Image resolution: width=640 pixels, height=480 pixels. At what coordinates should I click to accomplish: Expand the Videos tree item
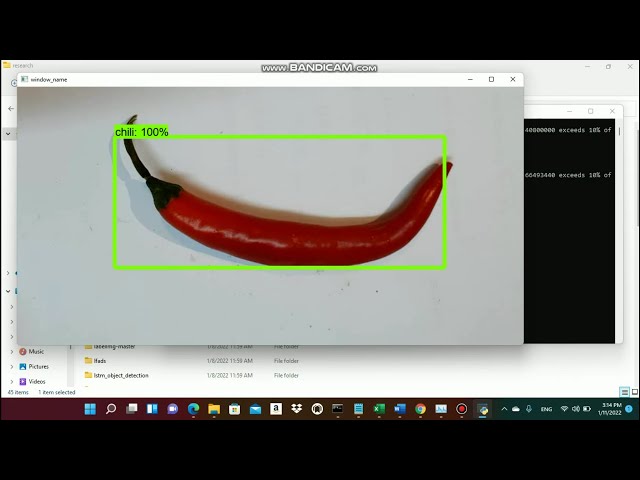[x=11, y=382]
